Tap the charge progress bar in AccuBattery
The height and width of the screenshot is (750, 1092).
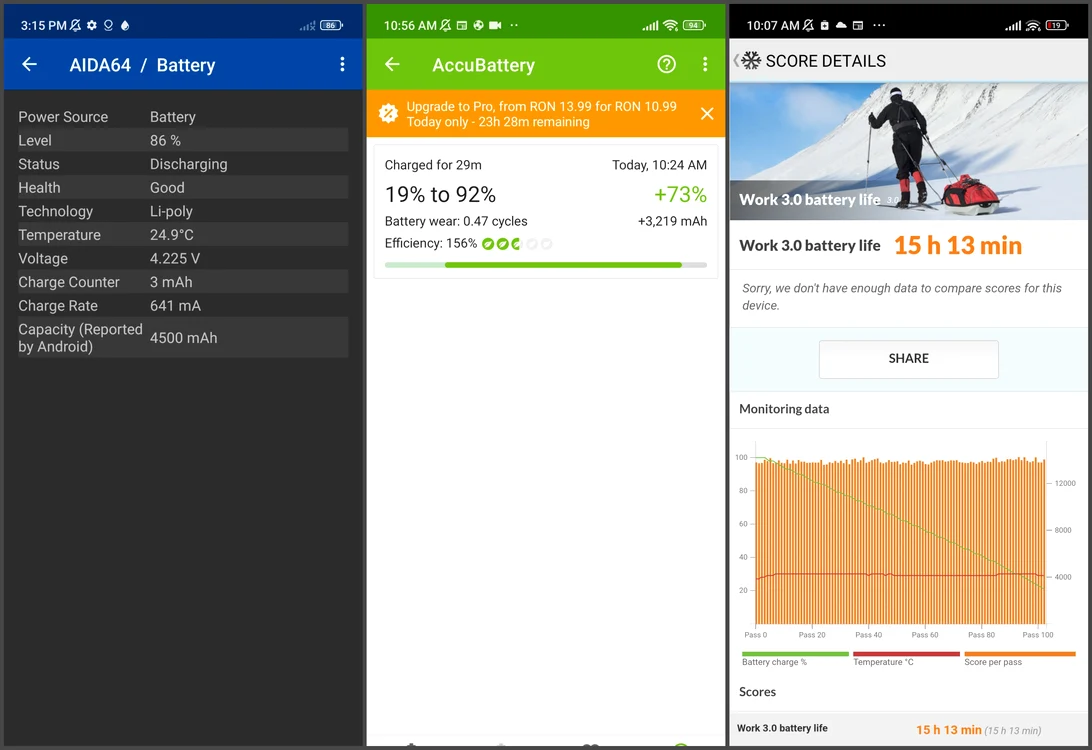tap(545, 265)
